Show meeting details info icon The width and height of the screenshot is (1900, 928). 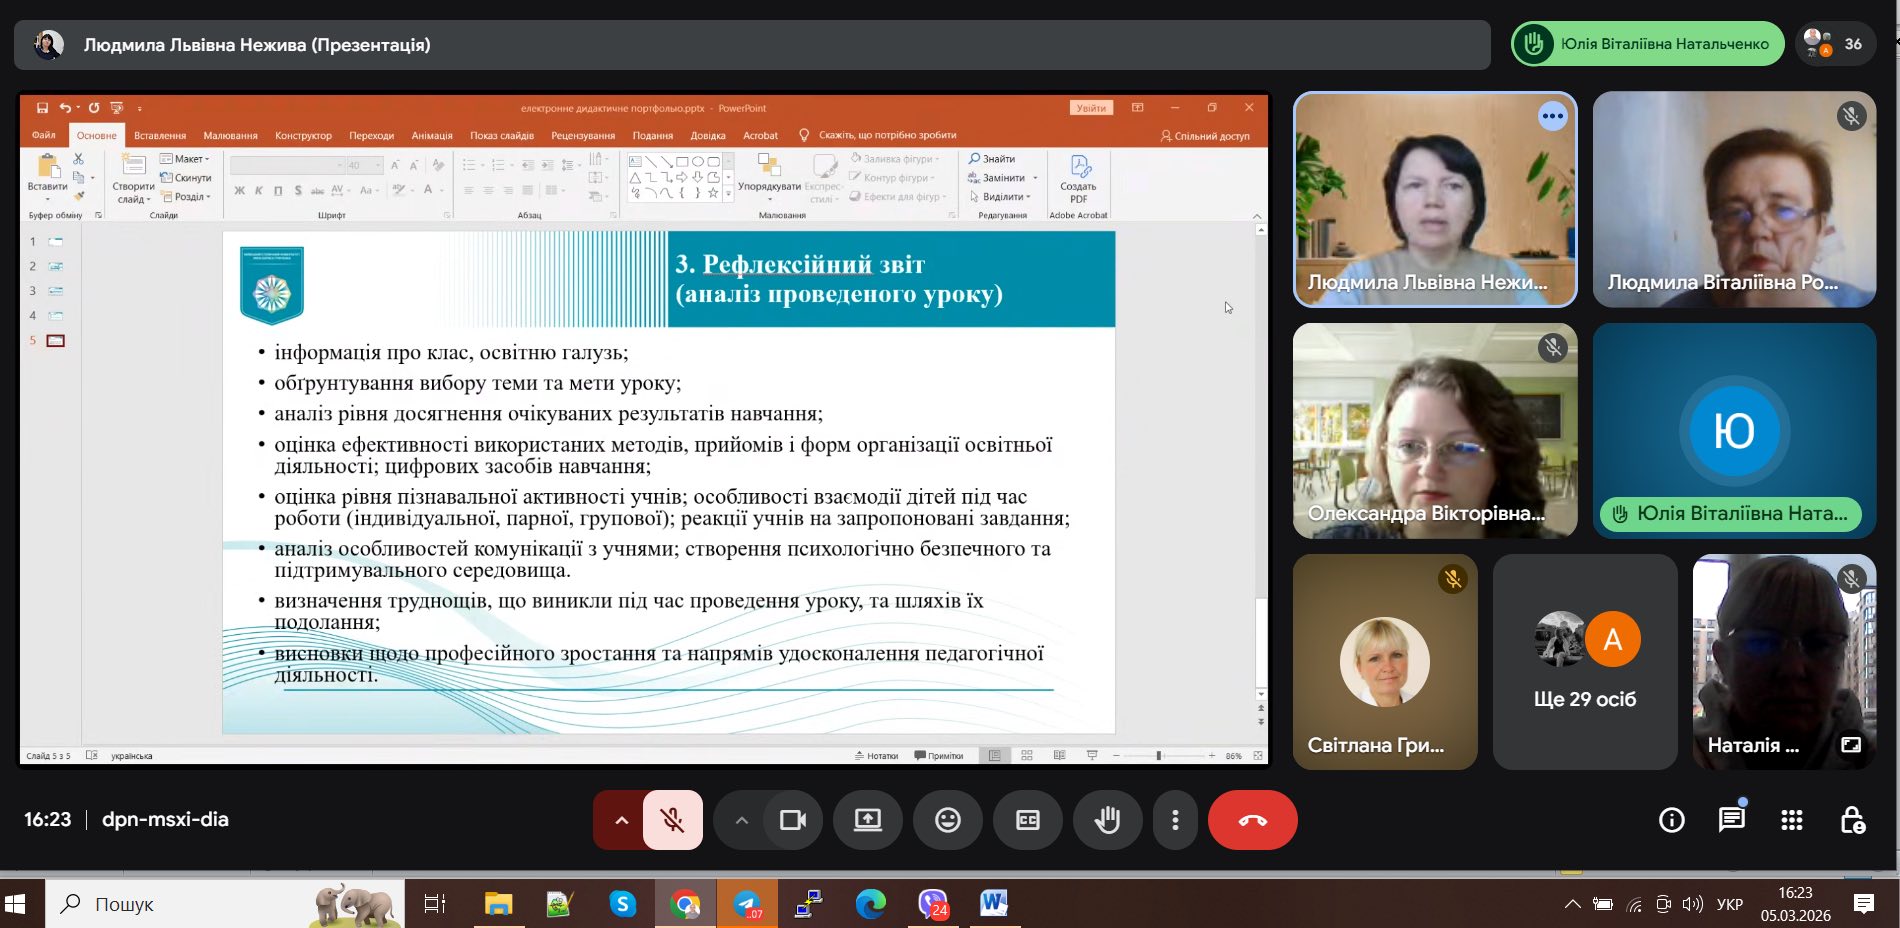(1671, 820)
